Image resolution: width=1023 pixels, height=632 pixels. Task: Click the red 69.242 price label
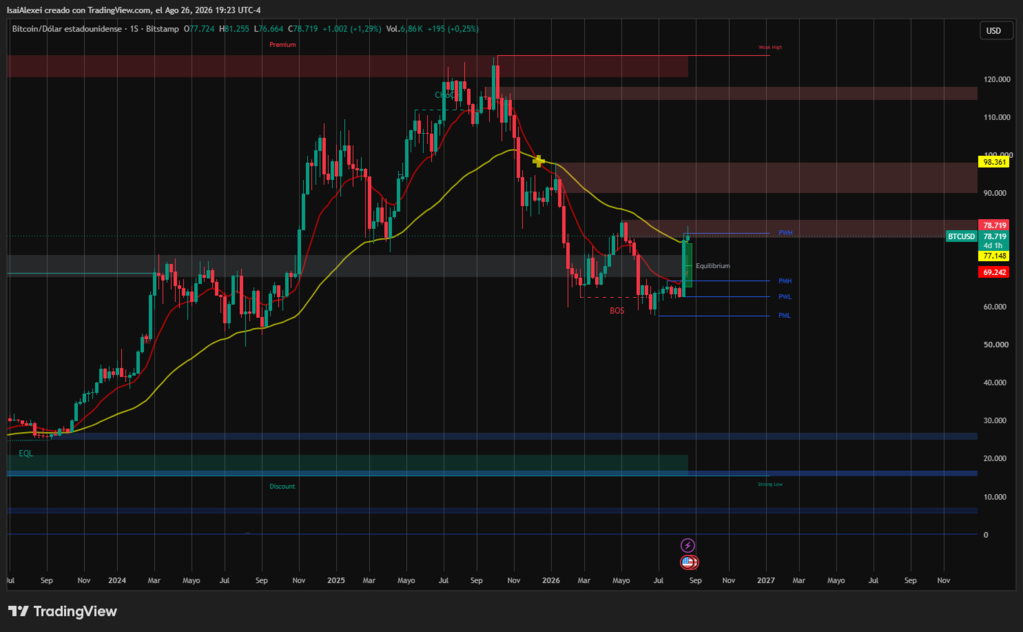tap(994, 272)
